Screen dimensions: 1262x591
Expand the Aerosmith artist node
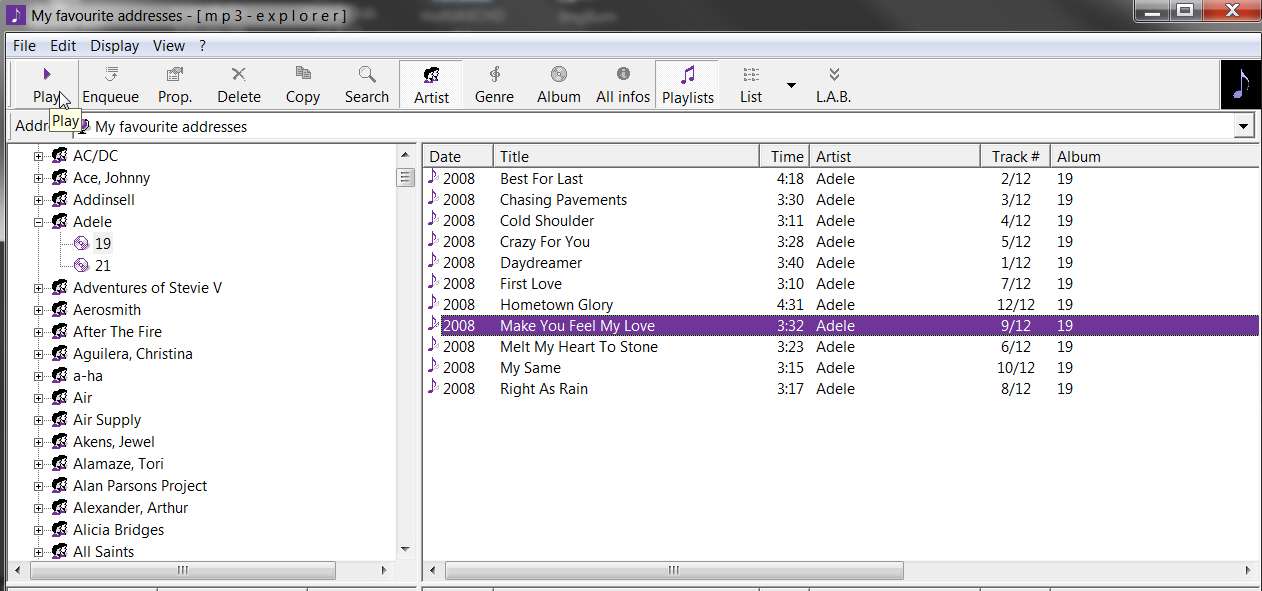tap(39, 310)
